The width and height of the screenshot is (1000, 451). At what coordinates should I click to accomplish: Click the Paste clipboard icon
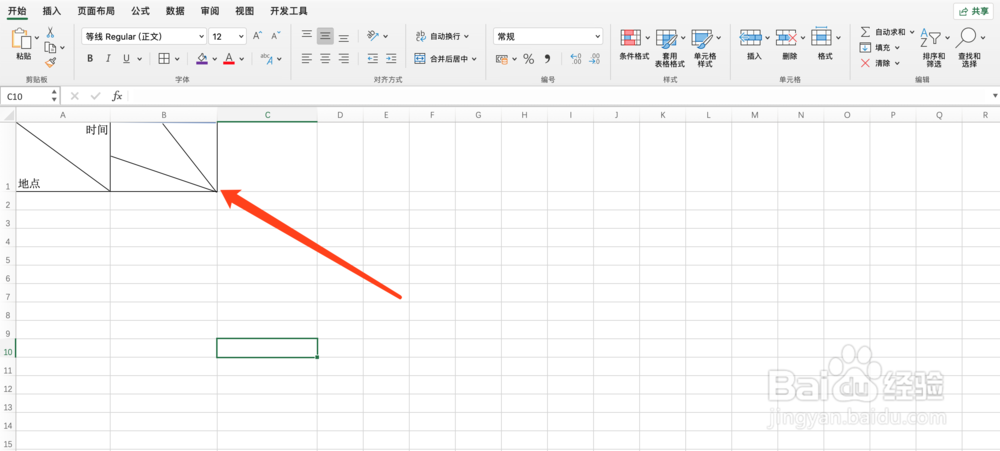[22, 39]
